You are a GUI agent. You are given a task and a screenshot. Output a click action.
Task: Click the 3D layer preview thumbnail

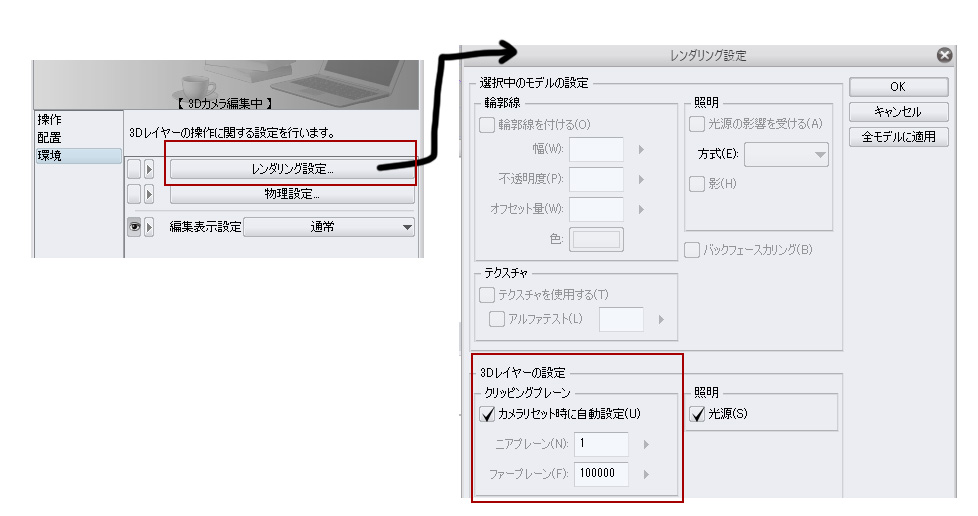point(226,85)
